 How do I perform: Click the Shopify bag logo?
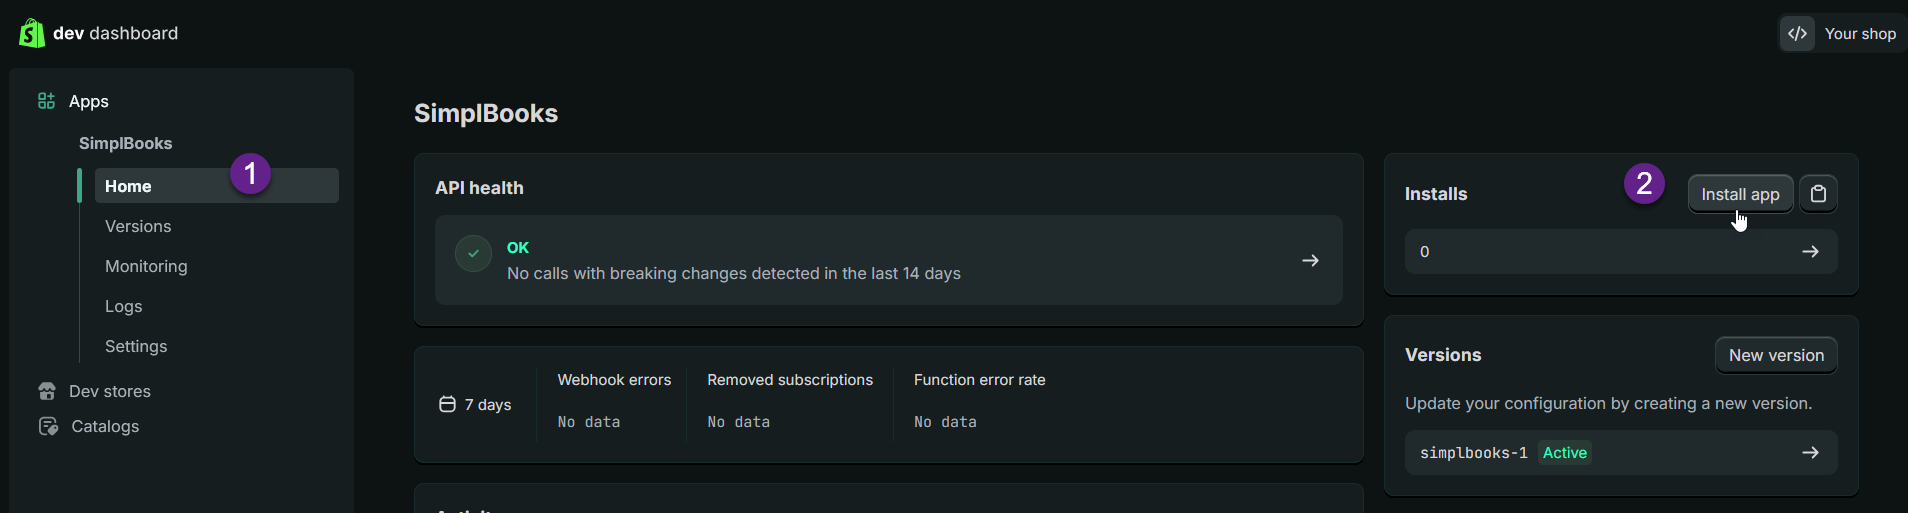[x=32, y=33]
